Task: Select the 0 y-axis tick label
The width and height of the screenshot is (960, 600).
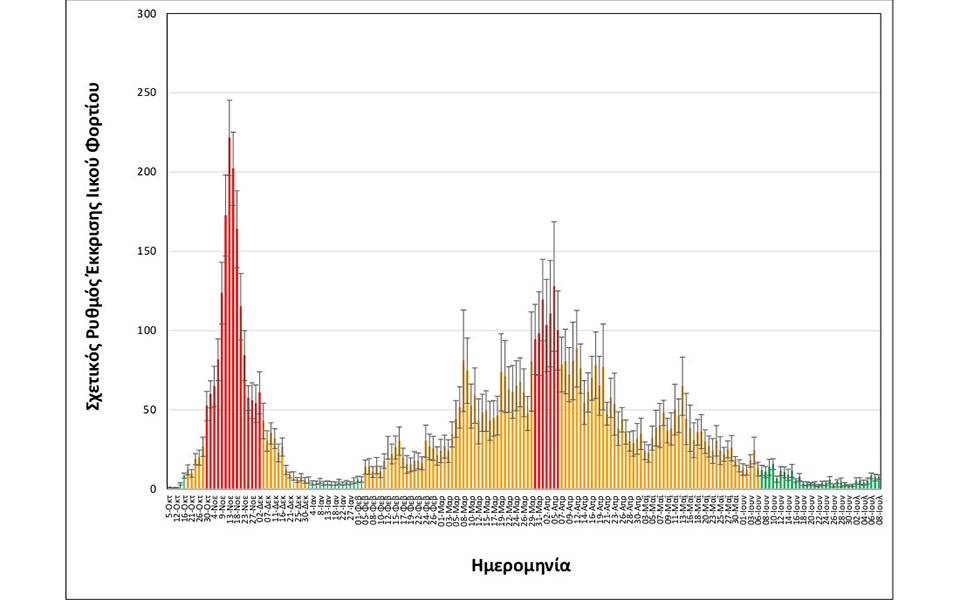Action: coord(152,489)
